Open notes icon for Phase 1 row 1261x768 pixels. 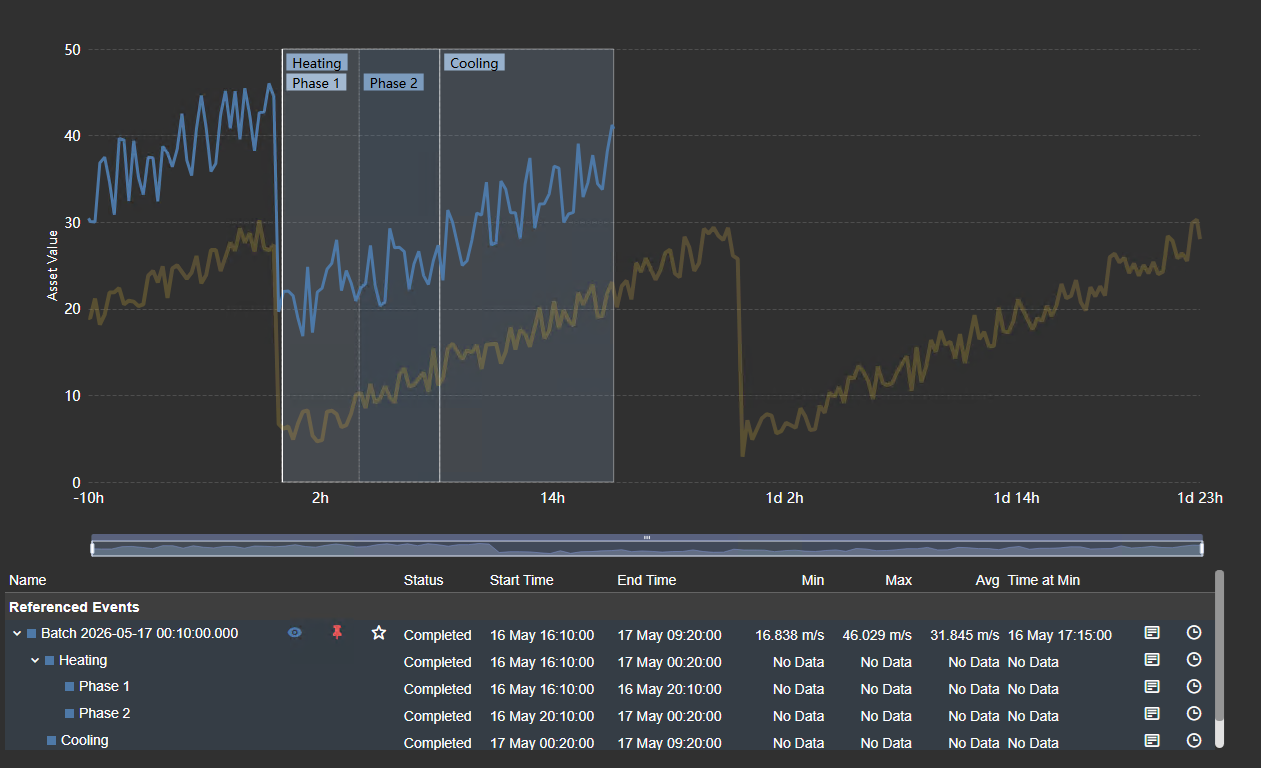(1152, 687)
